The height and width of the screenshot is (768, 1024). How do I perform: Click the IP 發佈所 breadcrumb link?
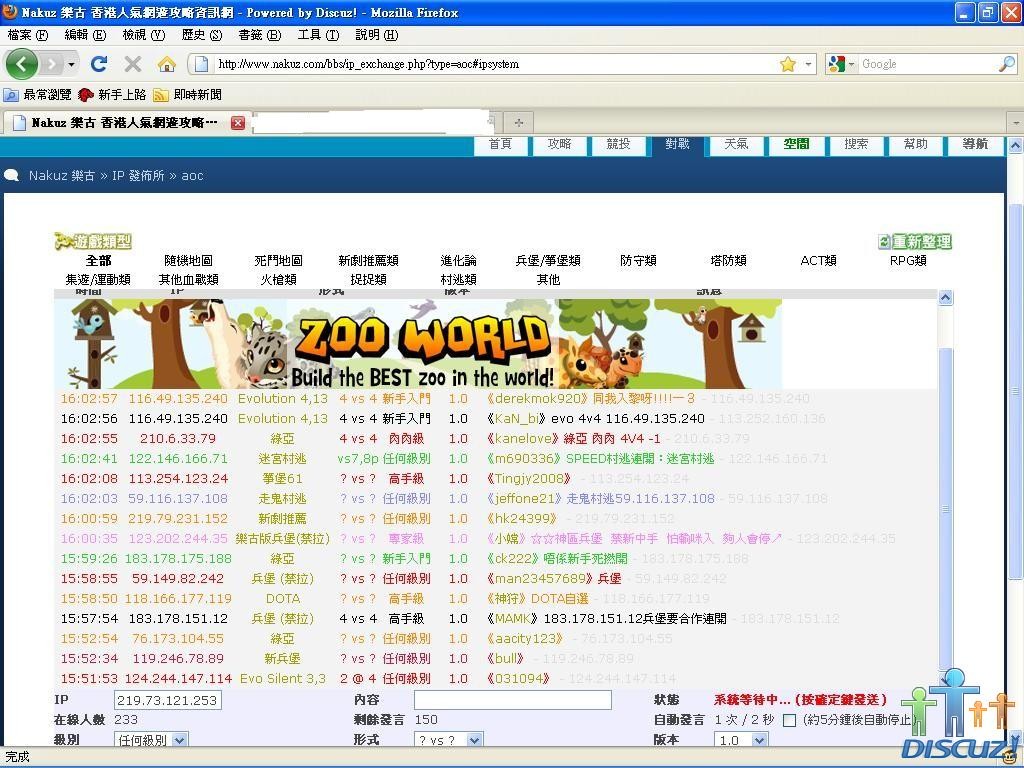coord(138,176)
